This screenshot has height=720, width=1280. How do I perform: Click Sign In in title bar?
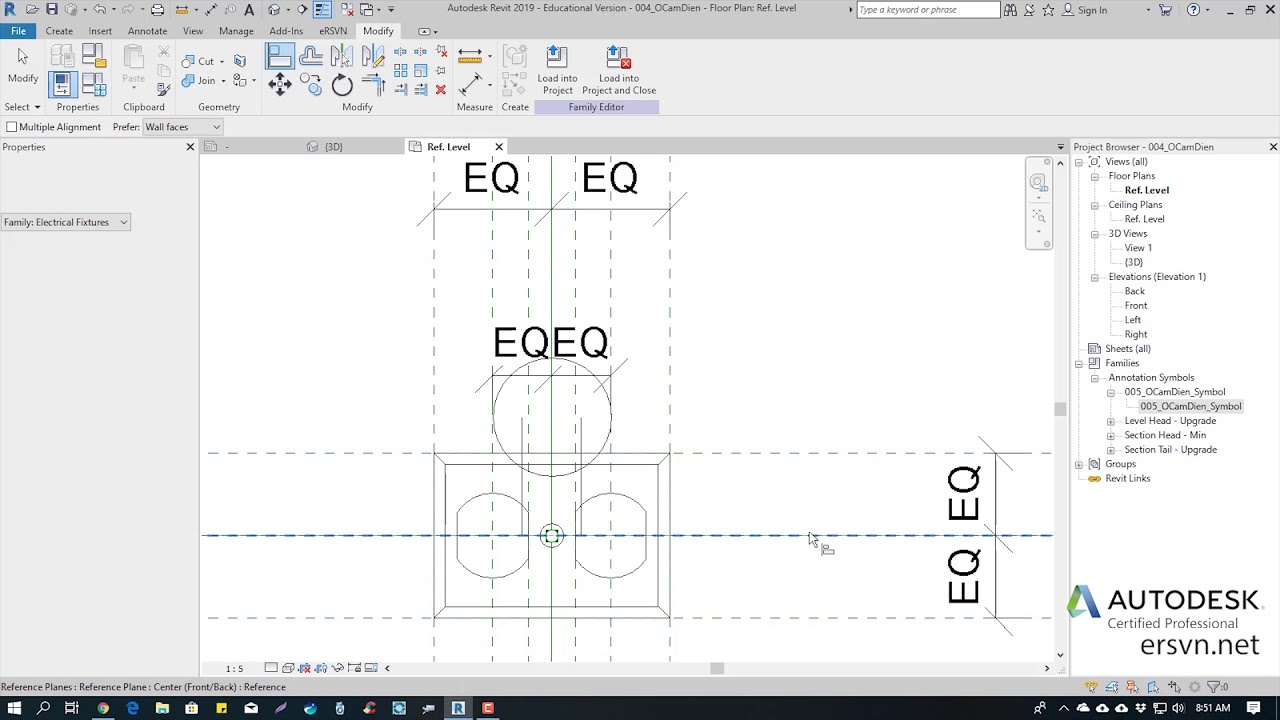pos(1092,10)
